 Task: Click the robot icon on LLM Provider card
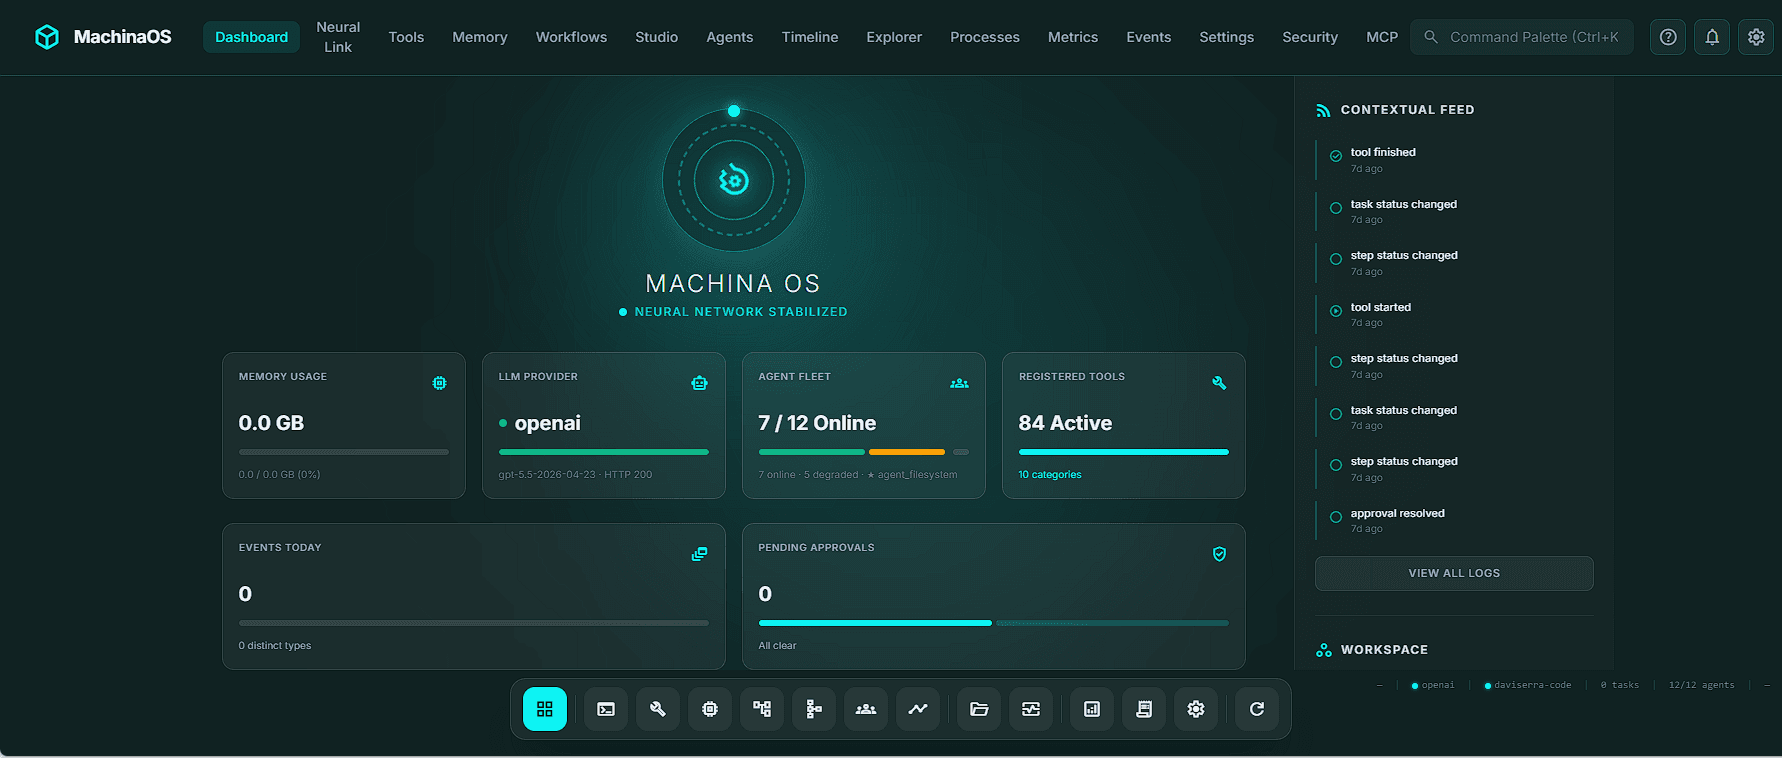coord(699,383)
